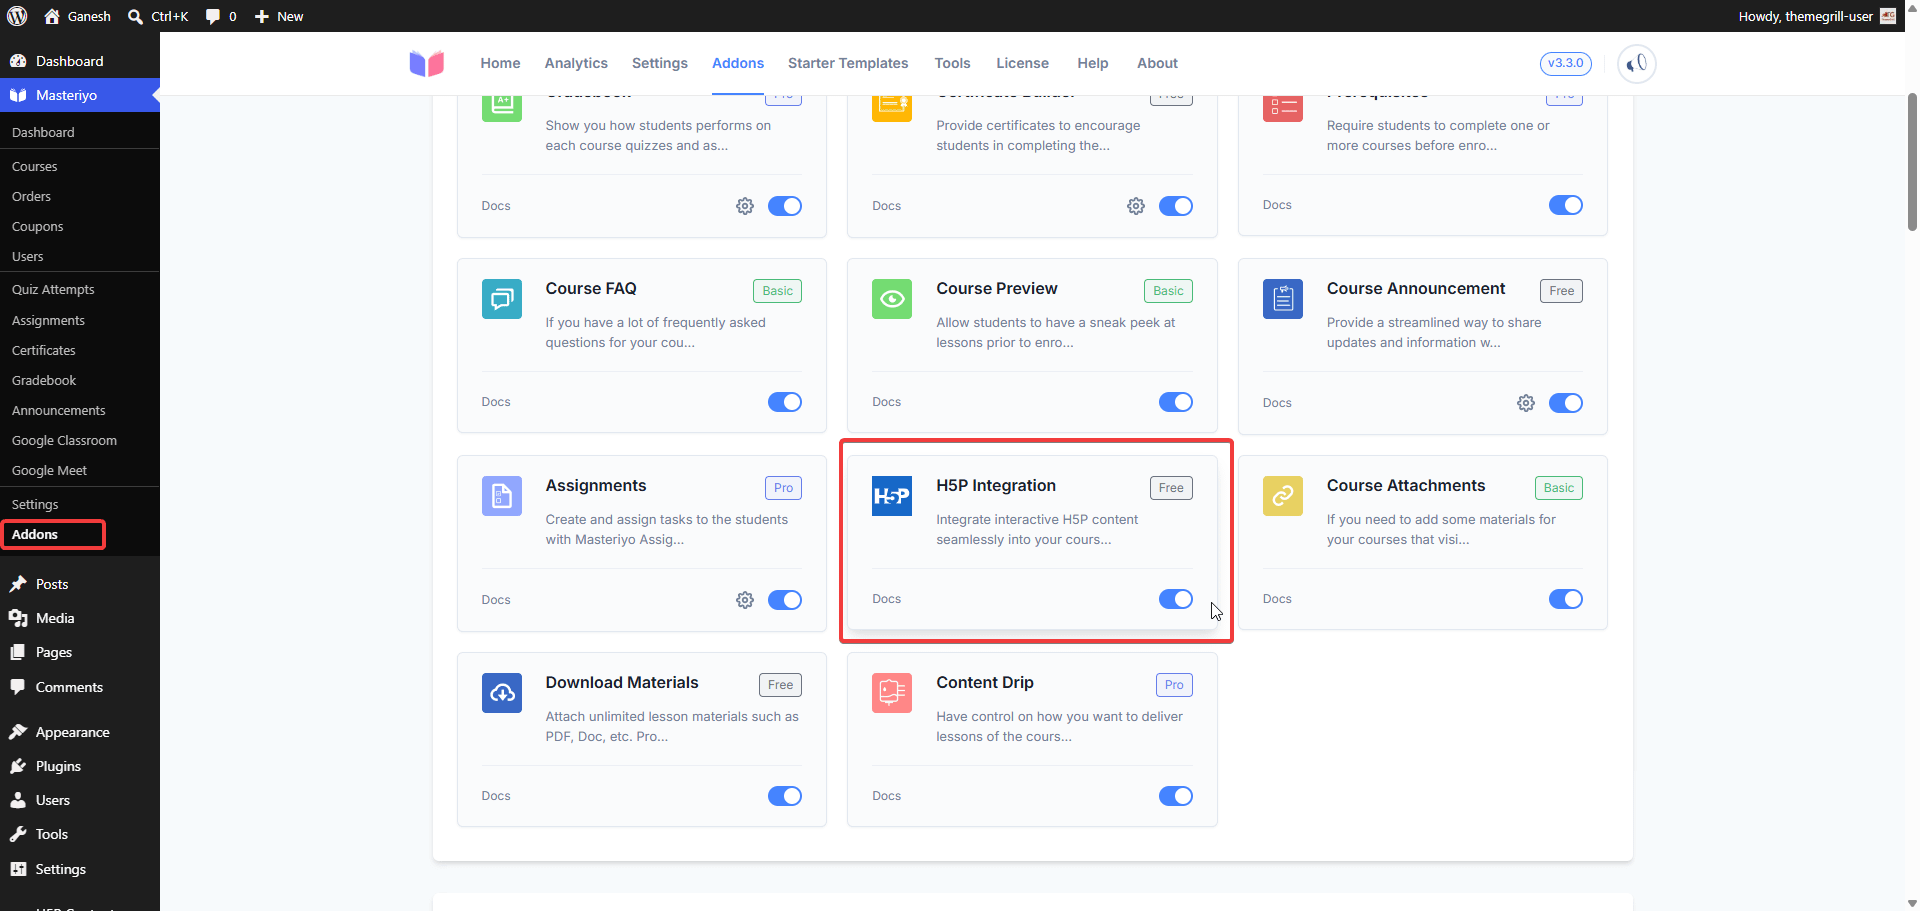The height and width of the screenshot is (911, 1920).
Task: Open the About tab
Action: (1157, 63)
